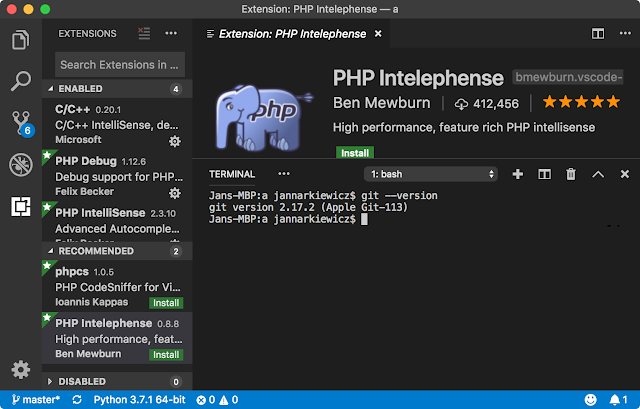The width and height of the screenshot is (640, 409).
Task: Click the bmewburn.vscode- extension identifier
Action: (568, 77)
